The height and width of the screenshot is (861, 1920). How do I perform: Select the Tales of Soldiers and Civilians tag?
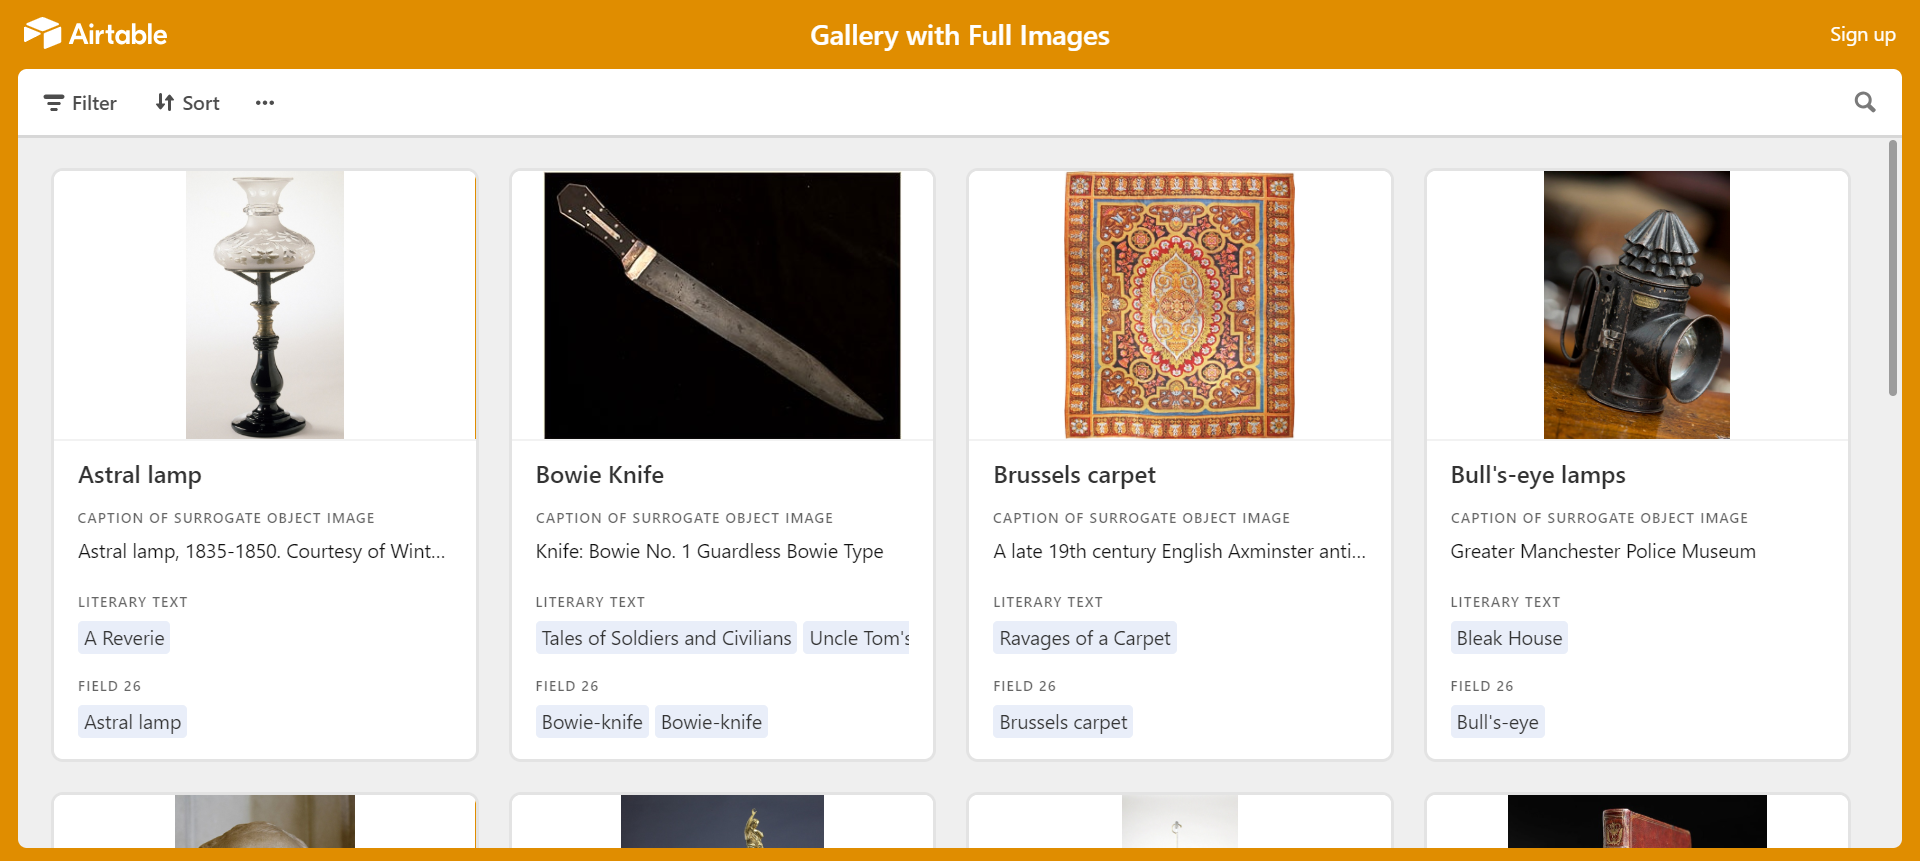[x=666, y=638]
